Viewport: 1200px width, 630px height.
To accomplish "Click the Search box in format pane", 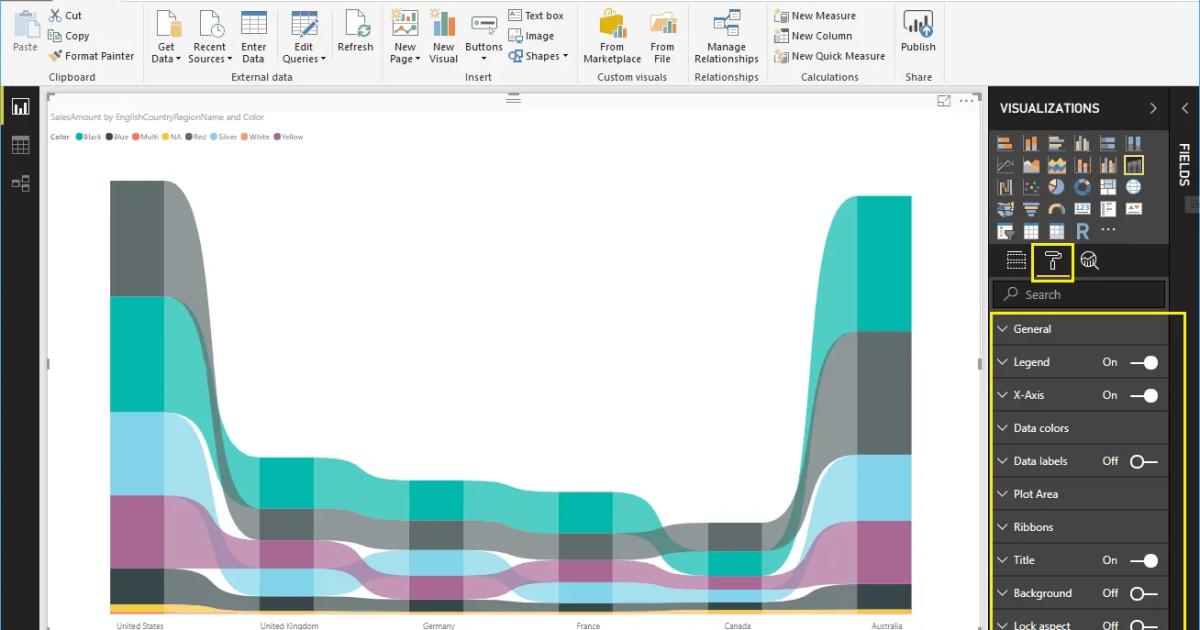I will [1079, 294].
